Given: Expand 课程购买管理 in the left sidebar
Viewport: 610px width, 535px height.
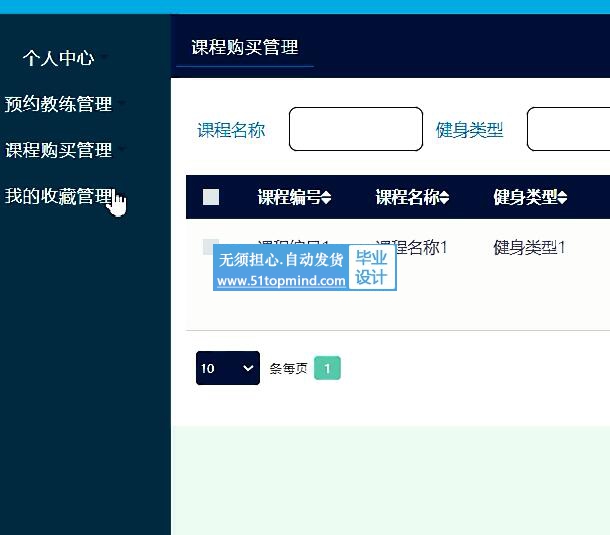Looking at the screenshot, I should click(x=59, y=150).
